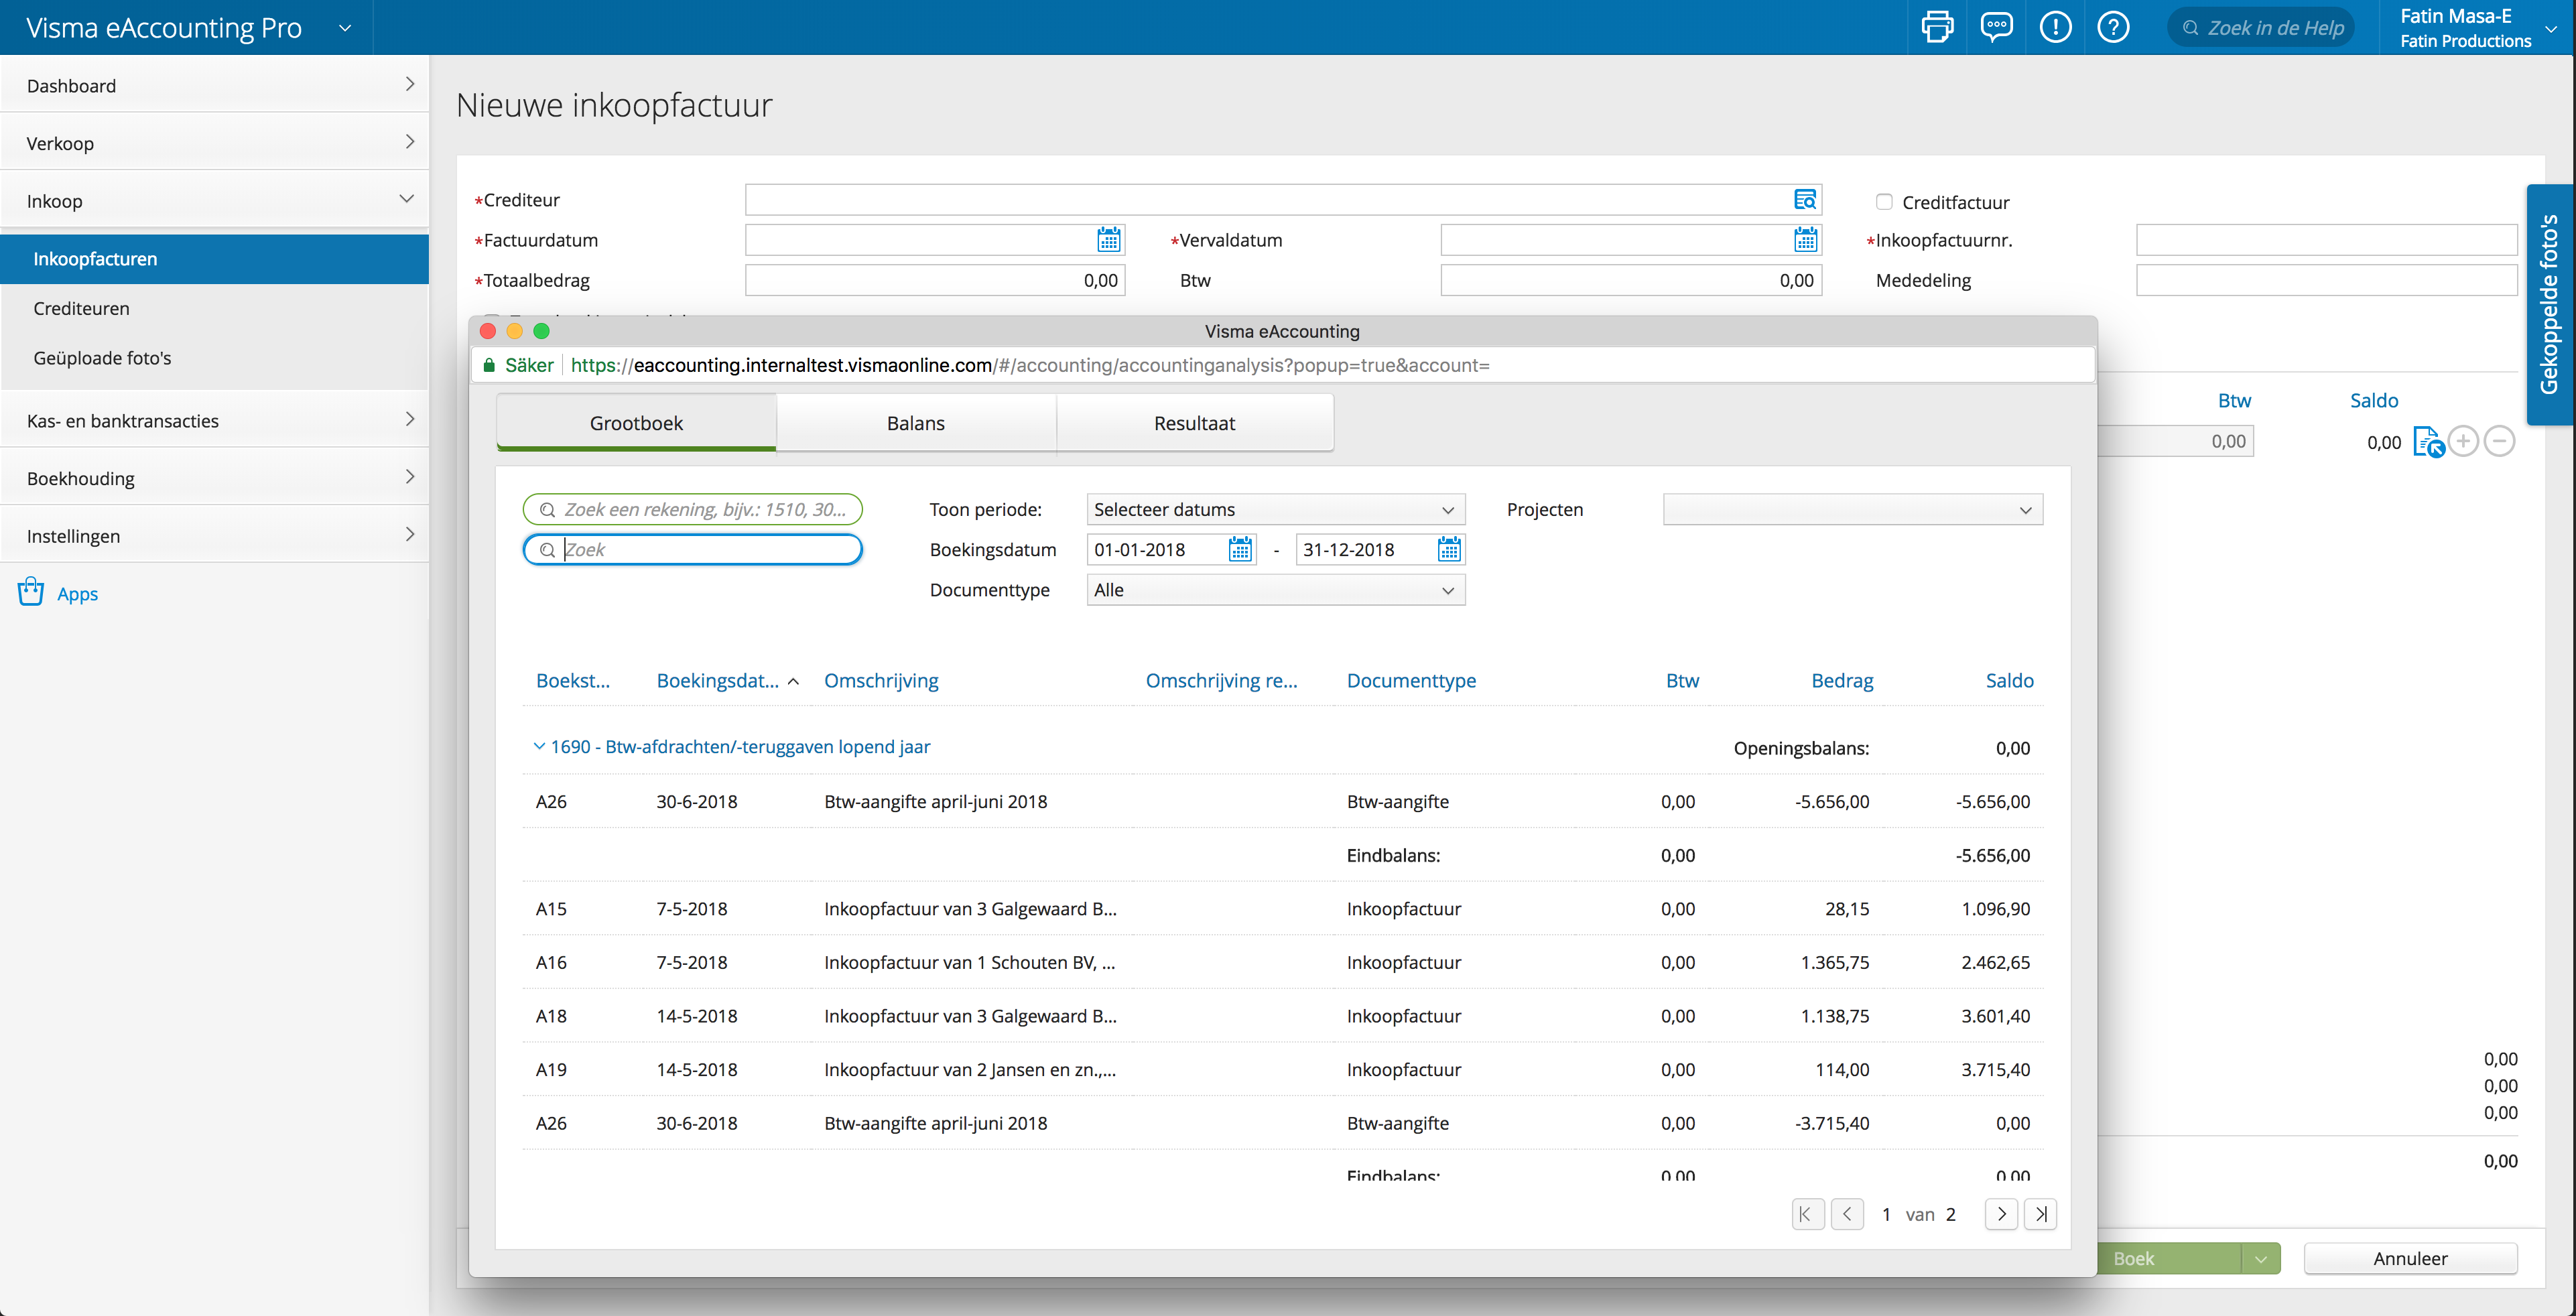Go to last page of results
Screen dimensions: 2576x1316
pos(2040,1214)
